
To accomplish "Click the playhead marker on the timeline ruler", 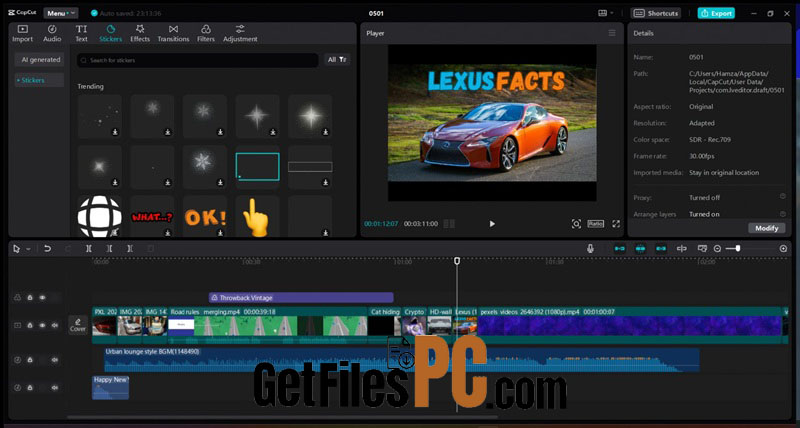I will (x=457, y=261).
